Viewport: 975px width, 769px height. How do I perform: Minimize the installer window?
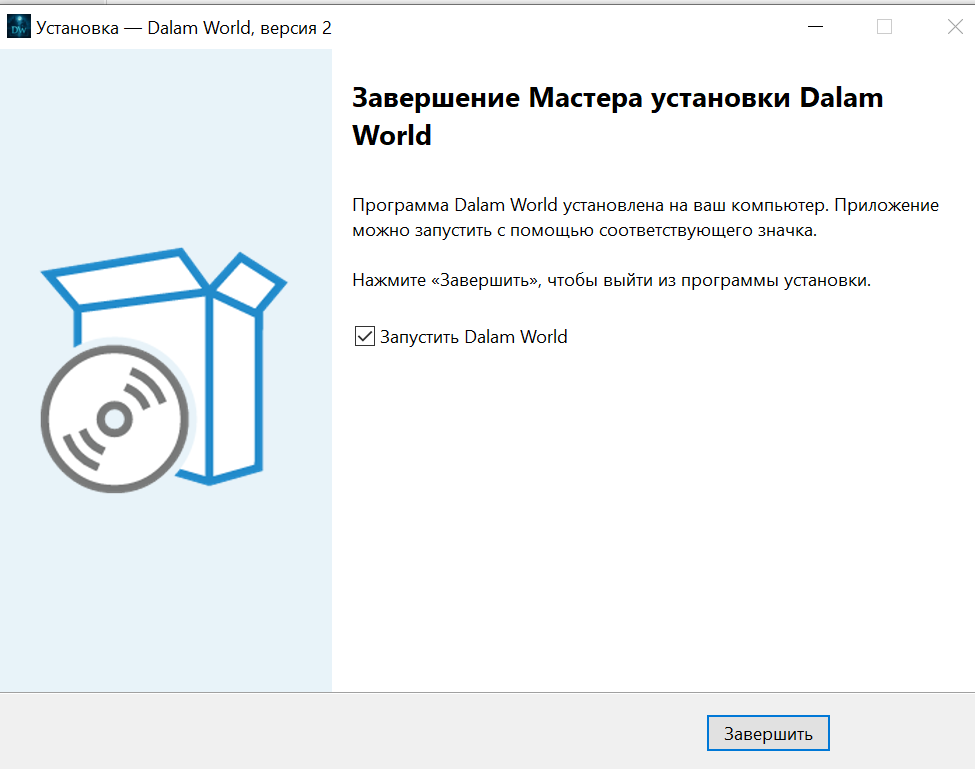(x=815, y=27)
